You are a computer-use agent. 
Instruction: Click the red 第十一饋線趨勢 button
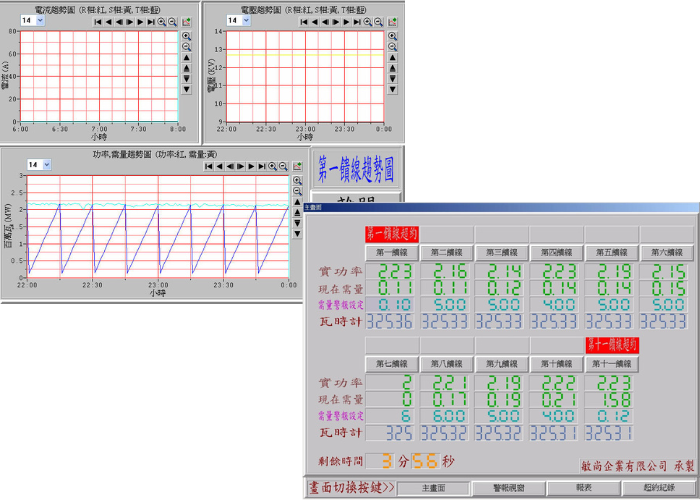[612, 345]
